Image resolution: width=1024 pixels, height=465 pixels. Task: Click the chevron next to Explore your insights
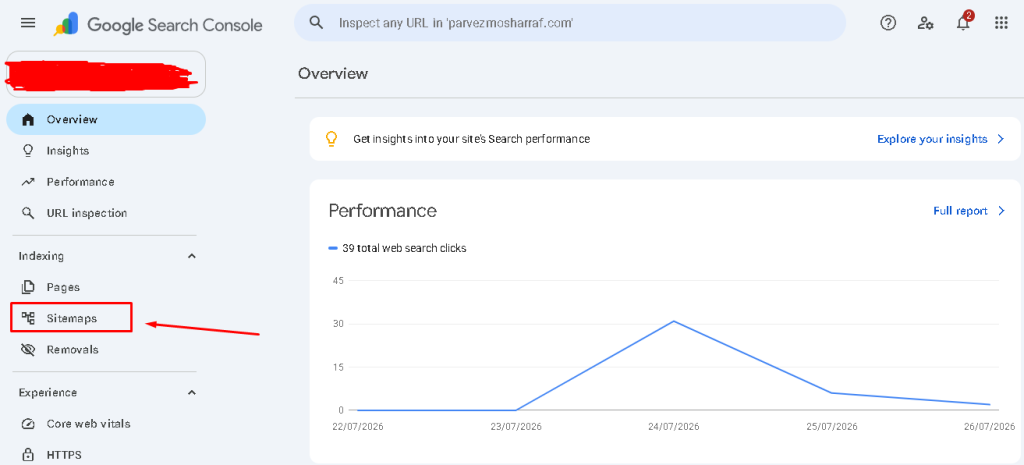pyautogui.click(x=1000, y=139)
